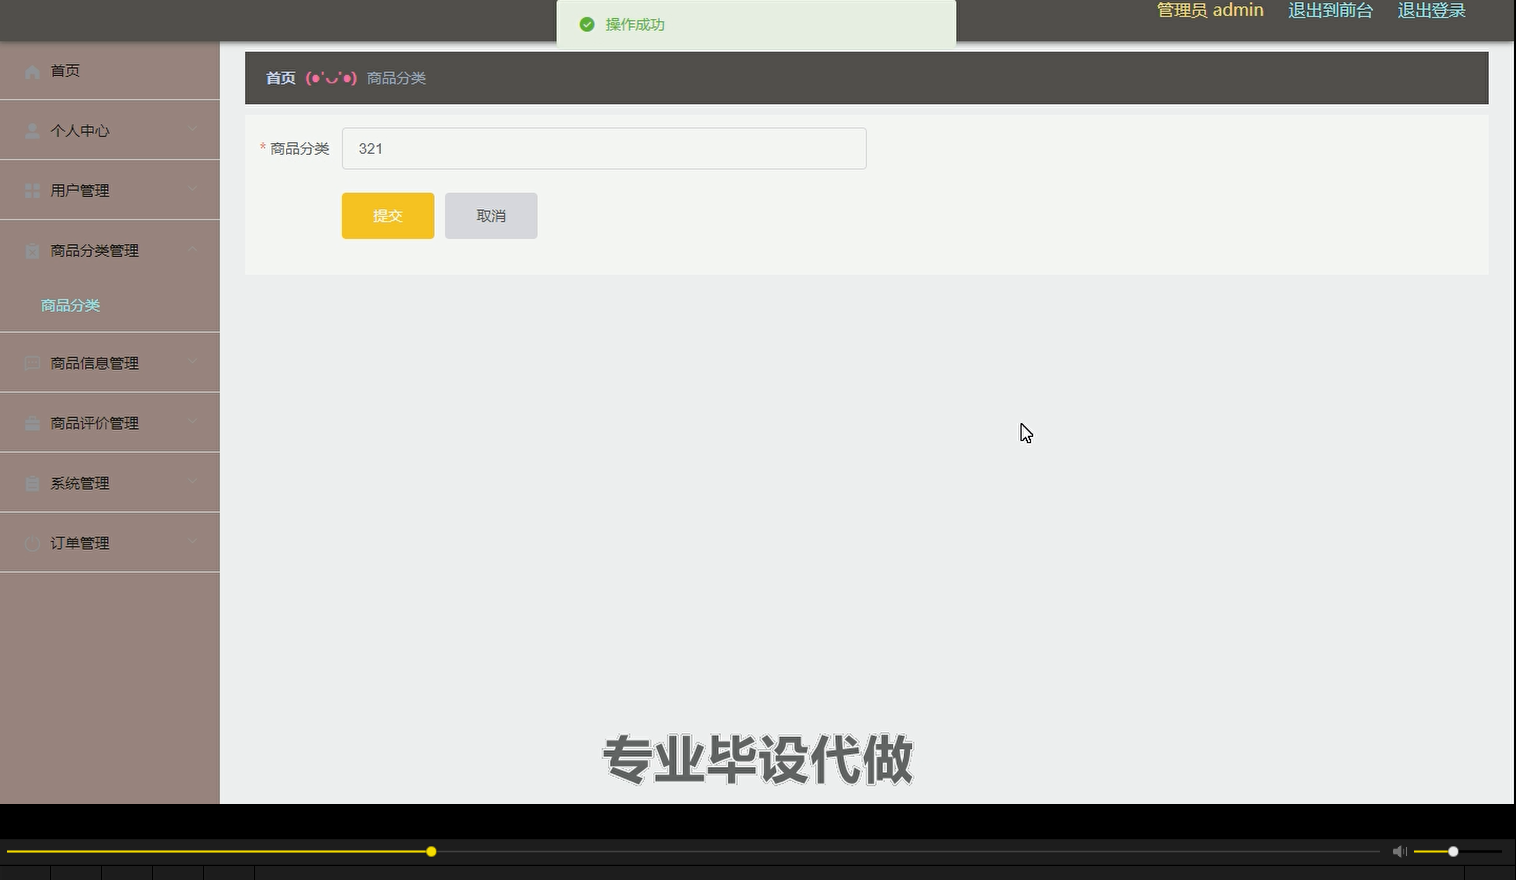Select the home icon beside 首页
1516x880 pixels.
pyautogui.click(x=31, y=71)
